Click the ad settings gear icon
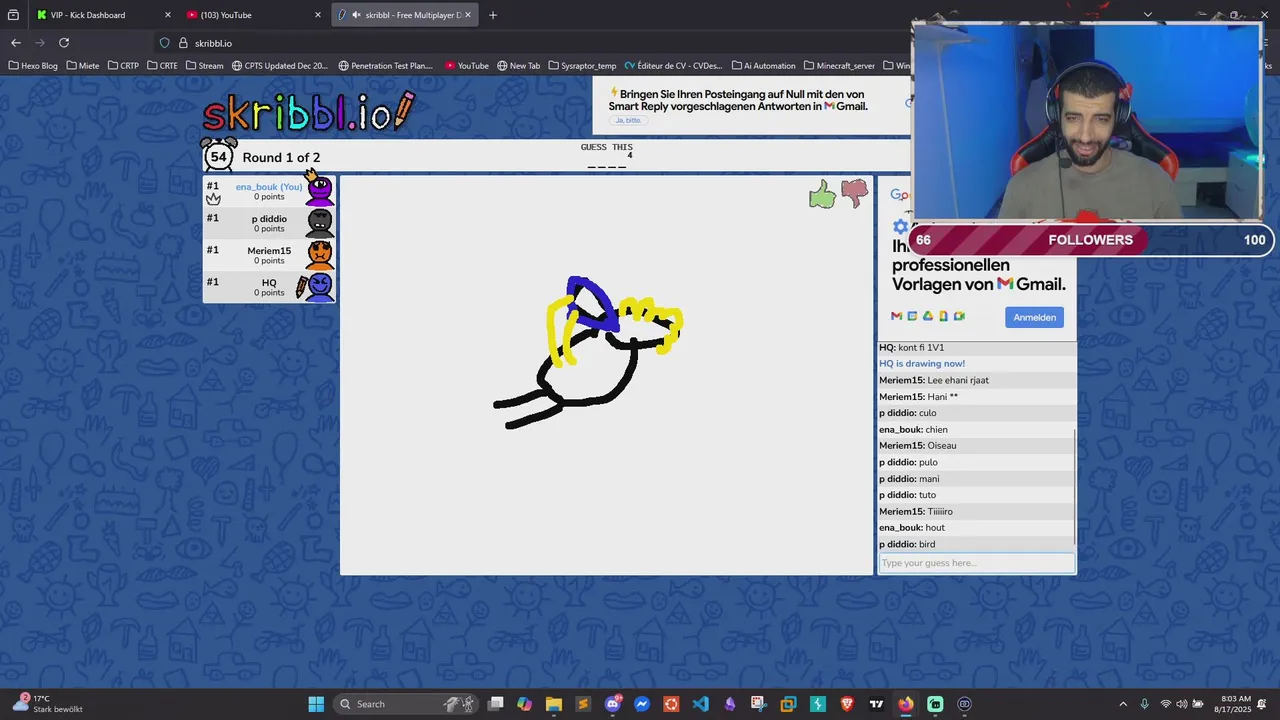Image resolution: width=1280 pixels, height=720 pixels. pos(900,227)
